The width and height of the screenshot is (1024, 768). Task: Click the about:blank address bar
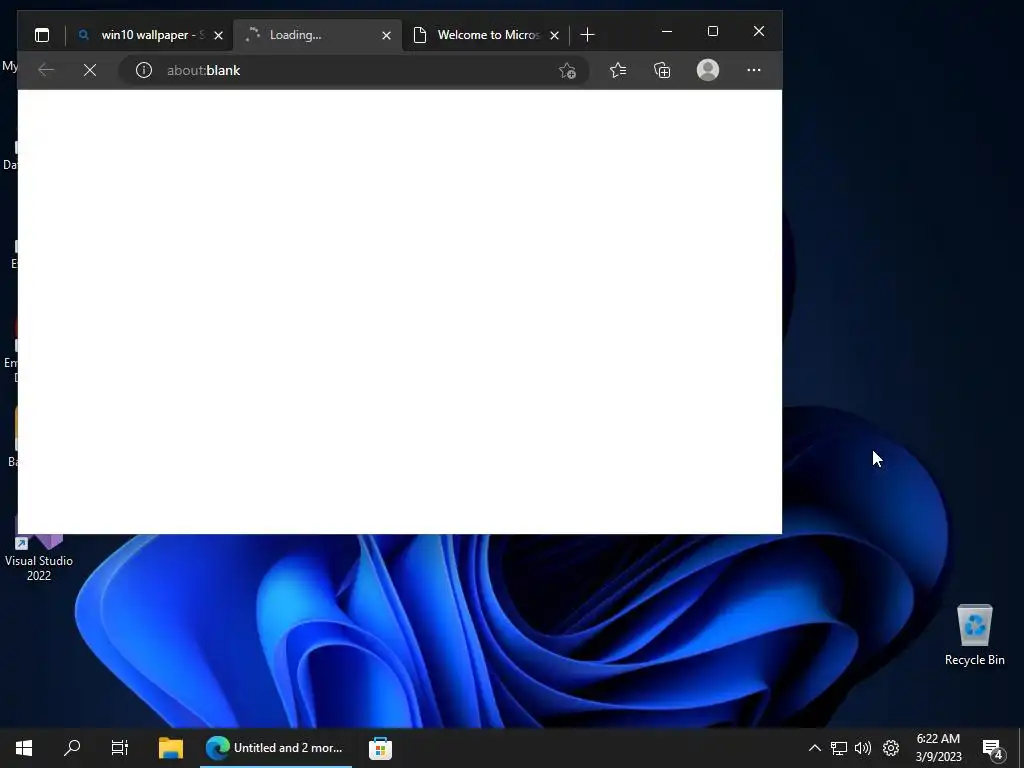(x=353, y=70)
